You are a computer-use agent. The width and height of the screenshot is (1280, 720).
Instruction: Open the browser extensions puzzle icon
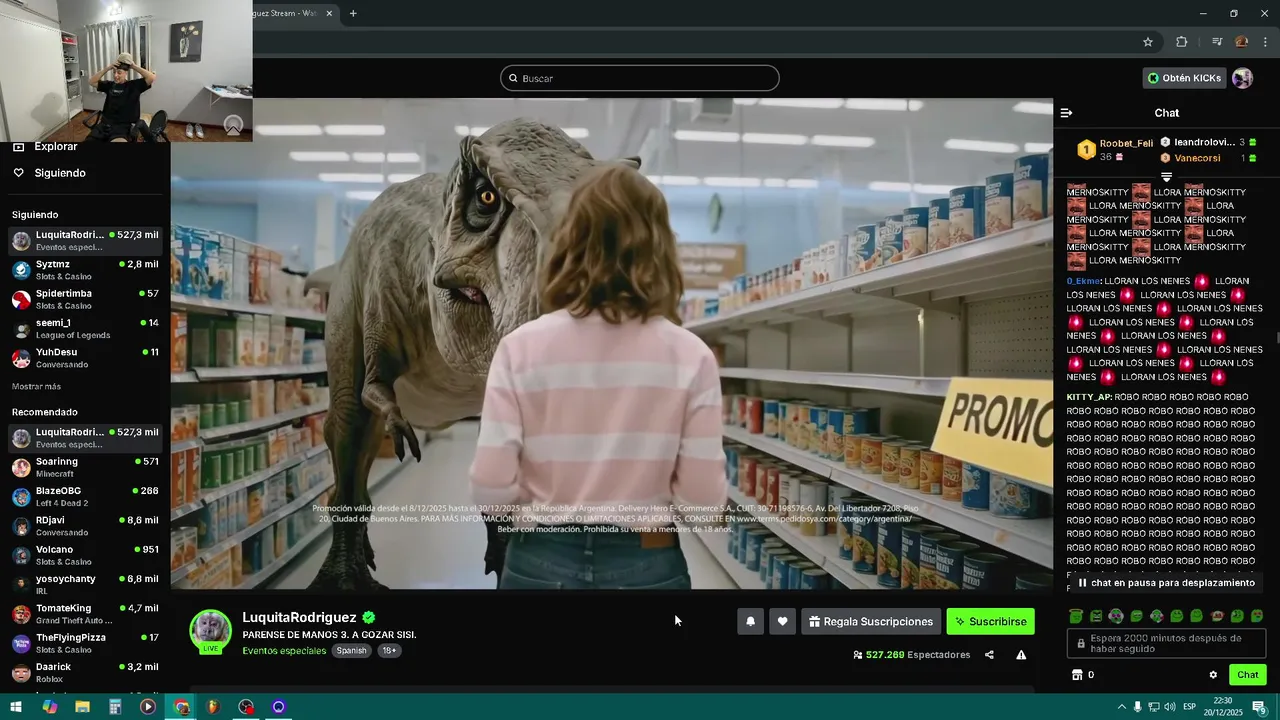pos(1182,42)
